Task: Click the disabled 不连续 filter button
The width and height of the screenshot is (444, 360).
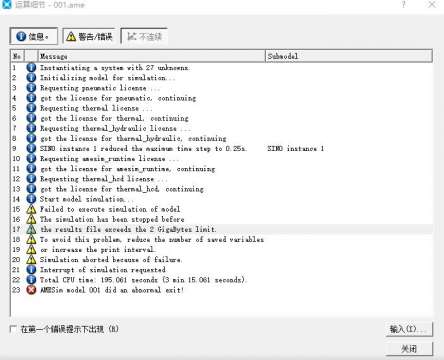Action: pyautogui.click(x=144, y=36)
